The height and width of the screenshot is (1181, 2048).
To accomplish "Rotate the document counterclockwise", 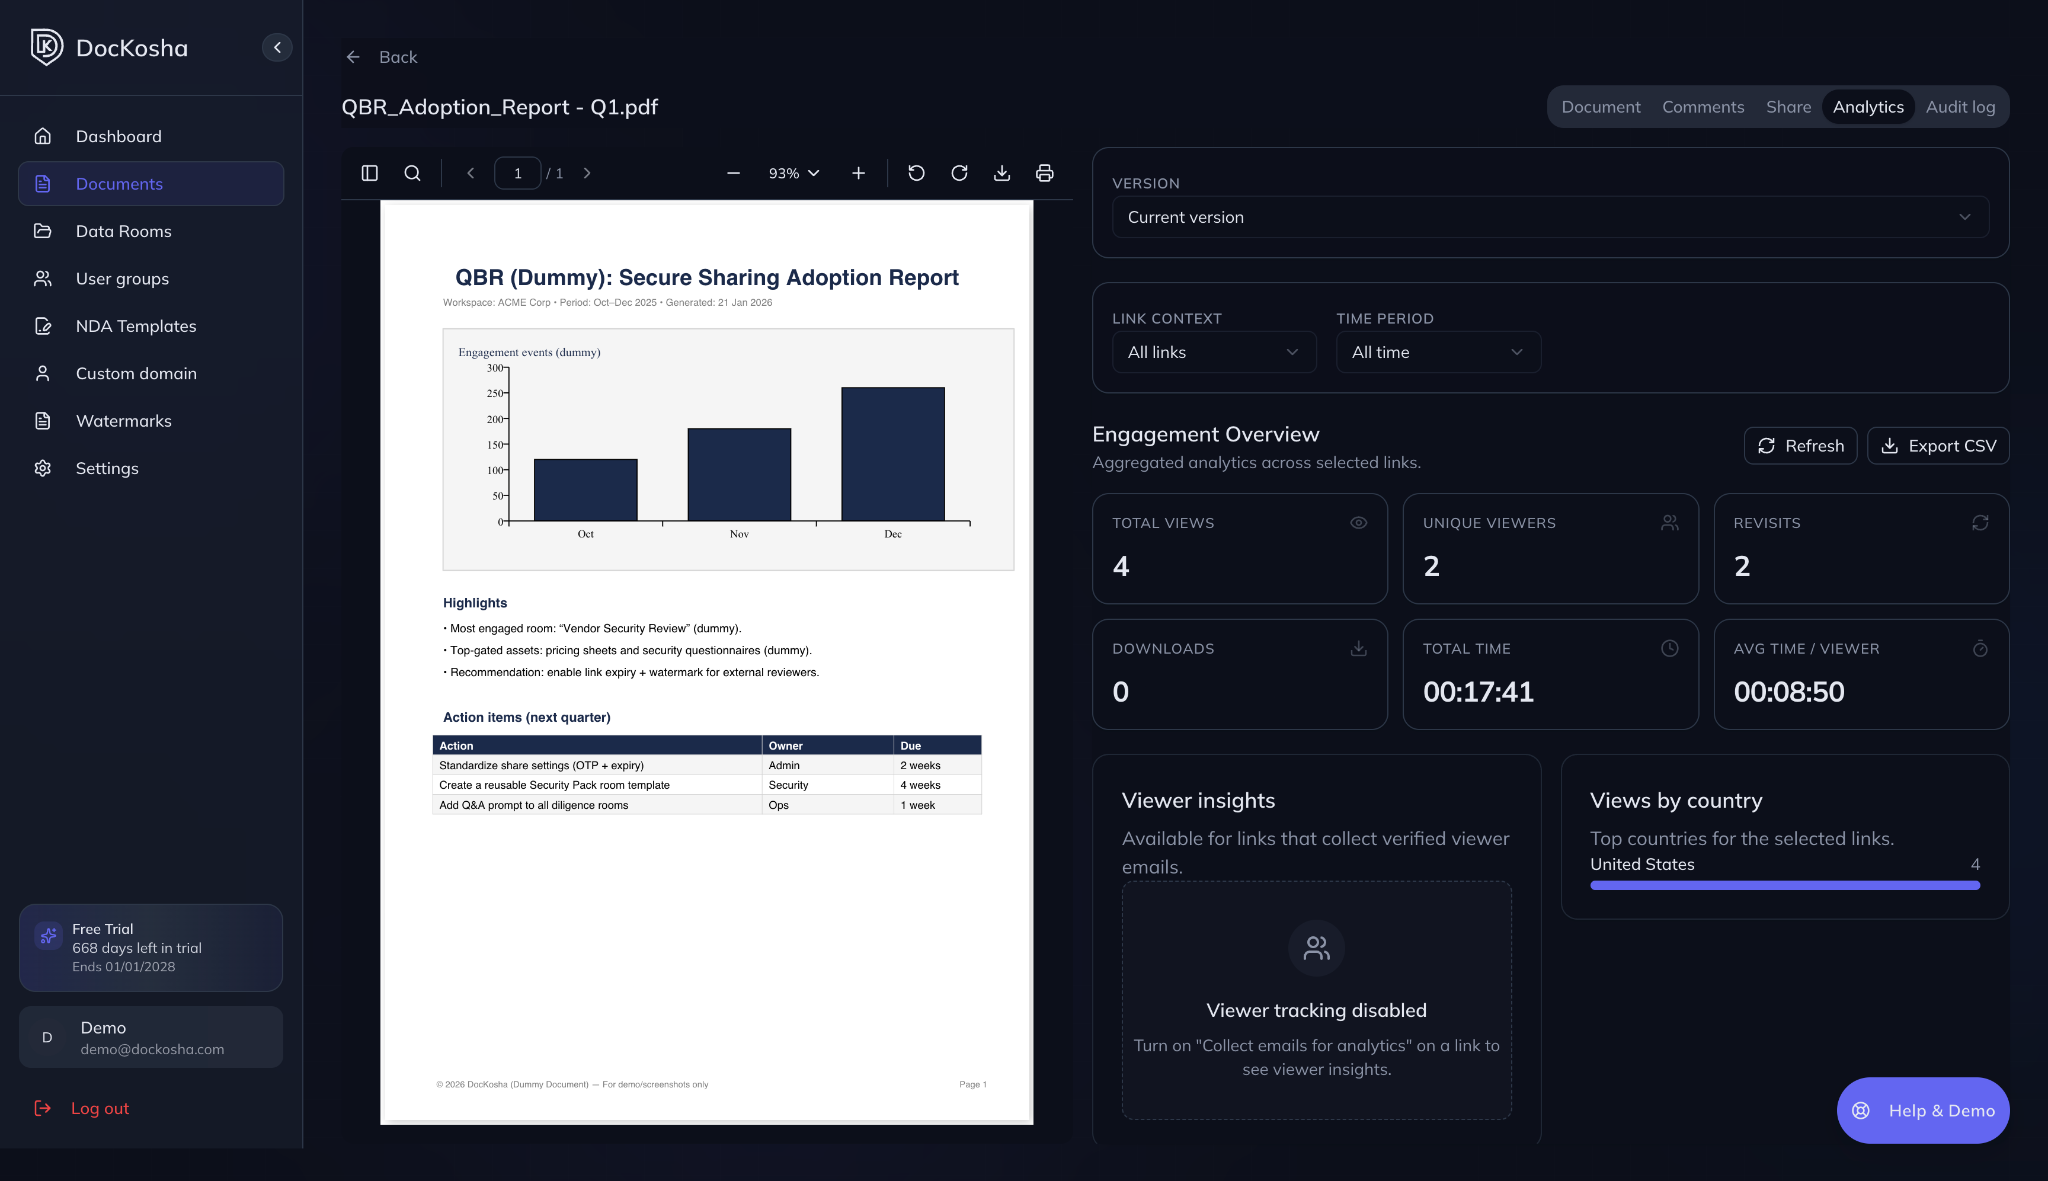I will click(x=916, y=173).
